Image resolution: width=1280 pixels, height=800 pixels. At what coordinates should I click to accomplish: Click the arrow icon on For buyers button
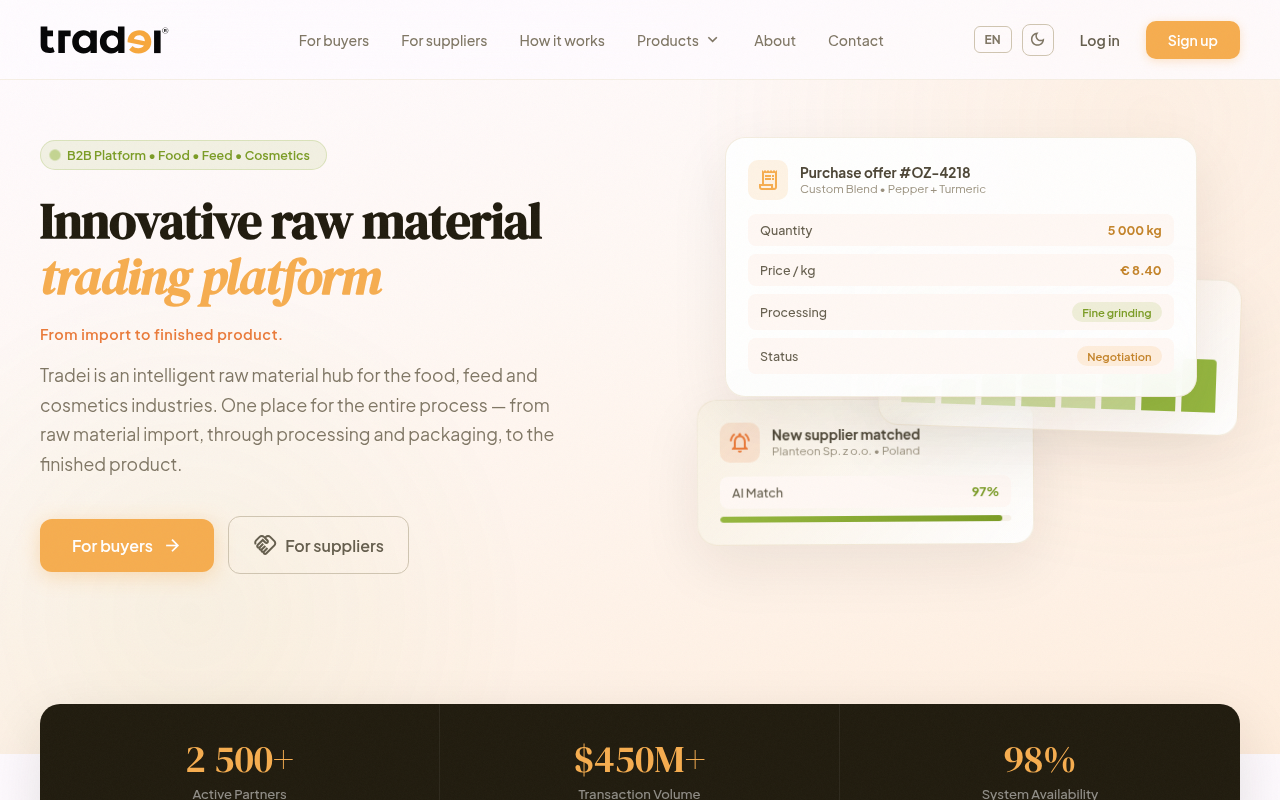pos(172,545)
